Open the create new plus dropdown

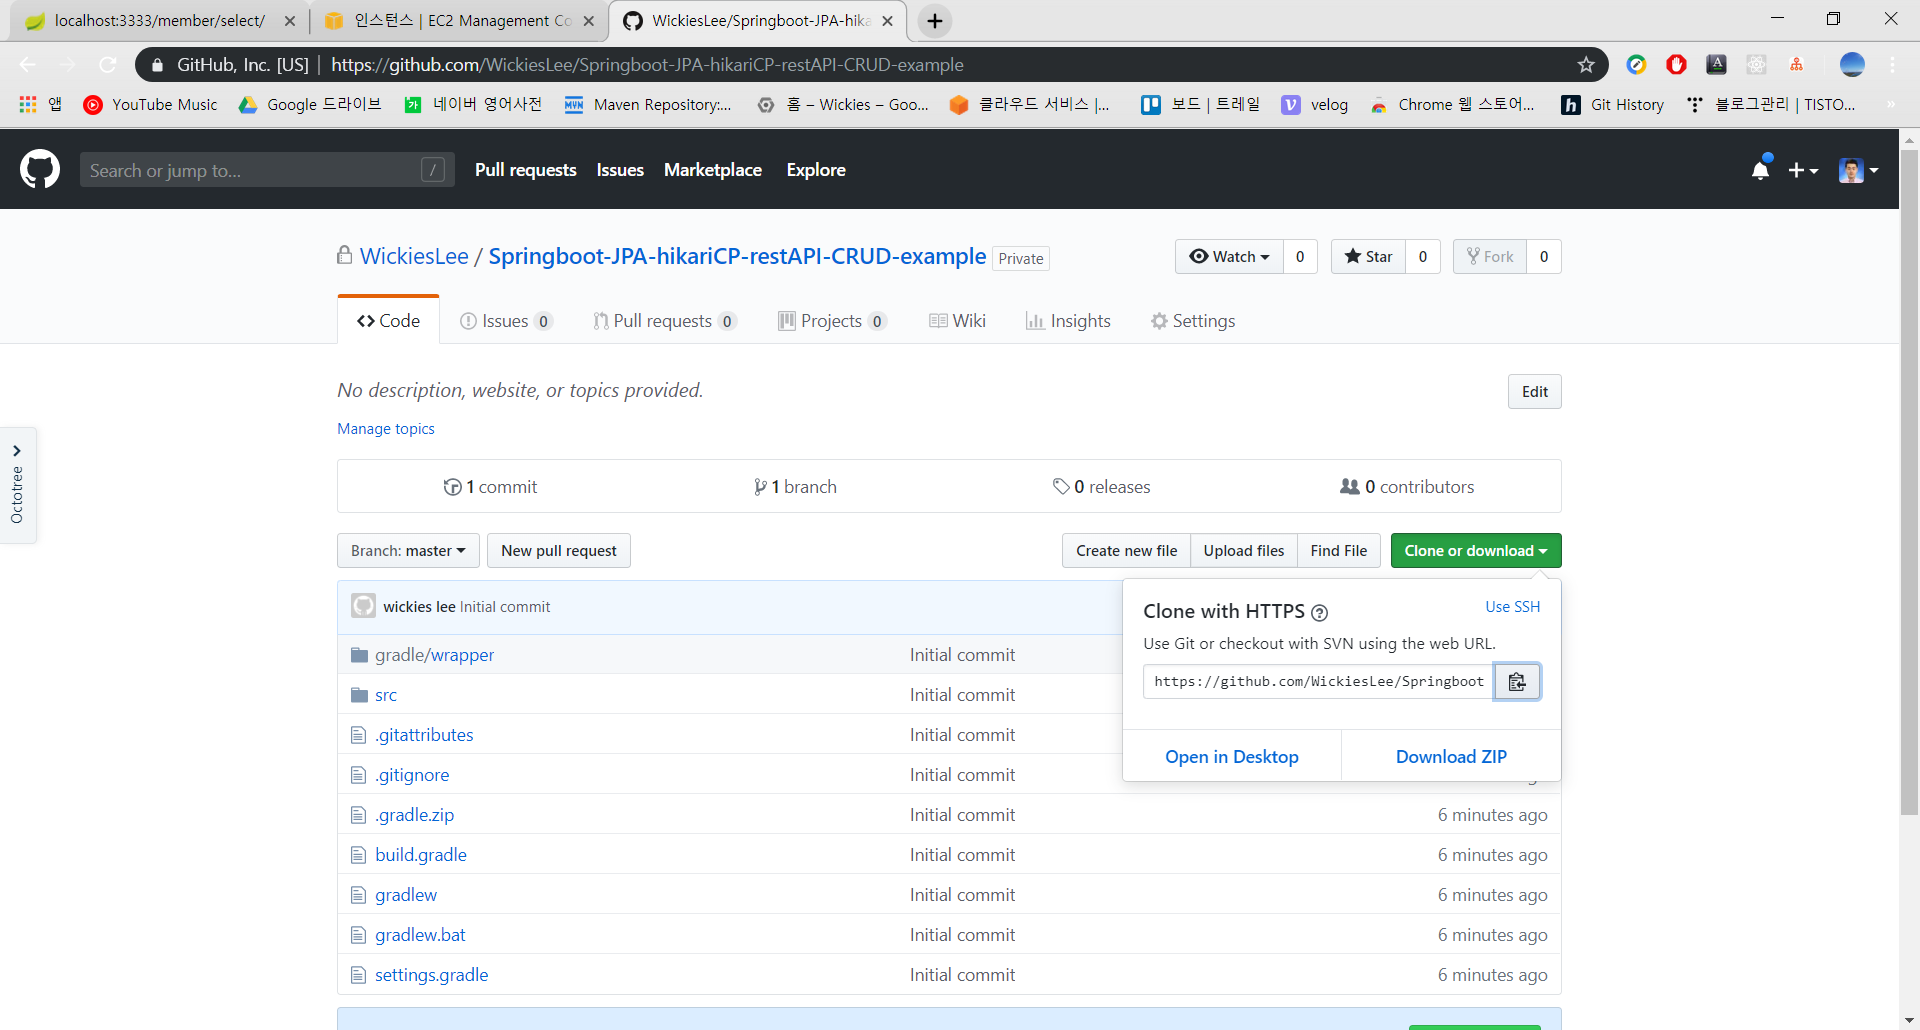point(1803,170)
